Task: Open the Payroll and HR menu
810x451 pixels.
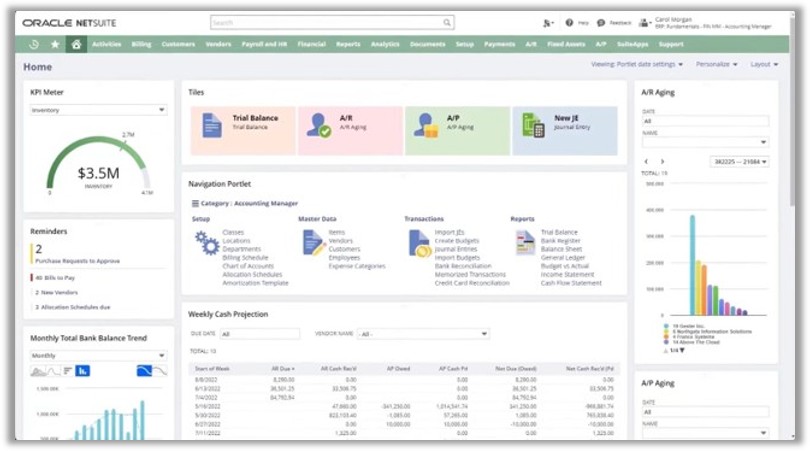Action: click(264, 44)
